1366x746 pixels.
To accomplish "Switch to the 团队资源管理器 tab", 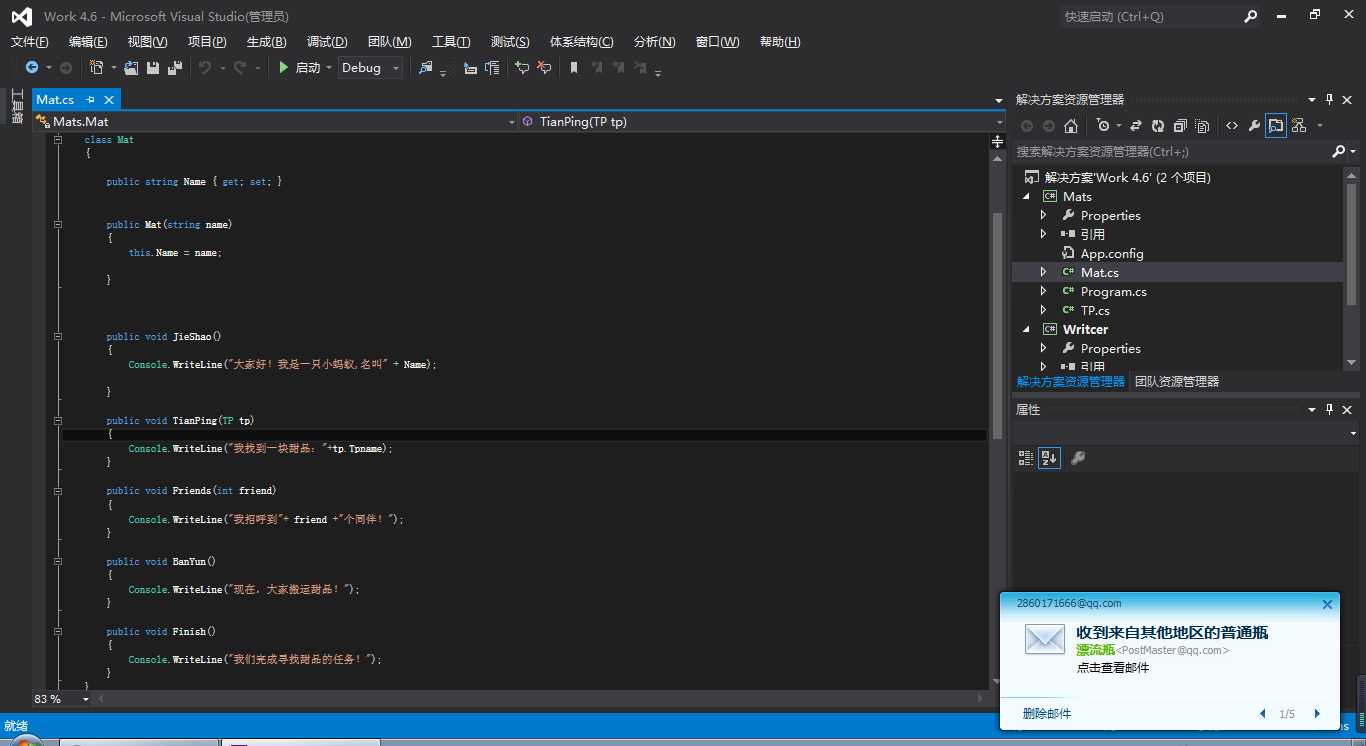I will (1177, 381).
